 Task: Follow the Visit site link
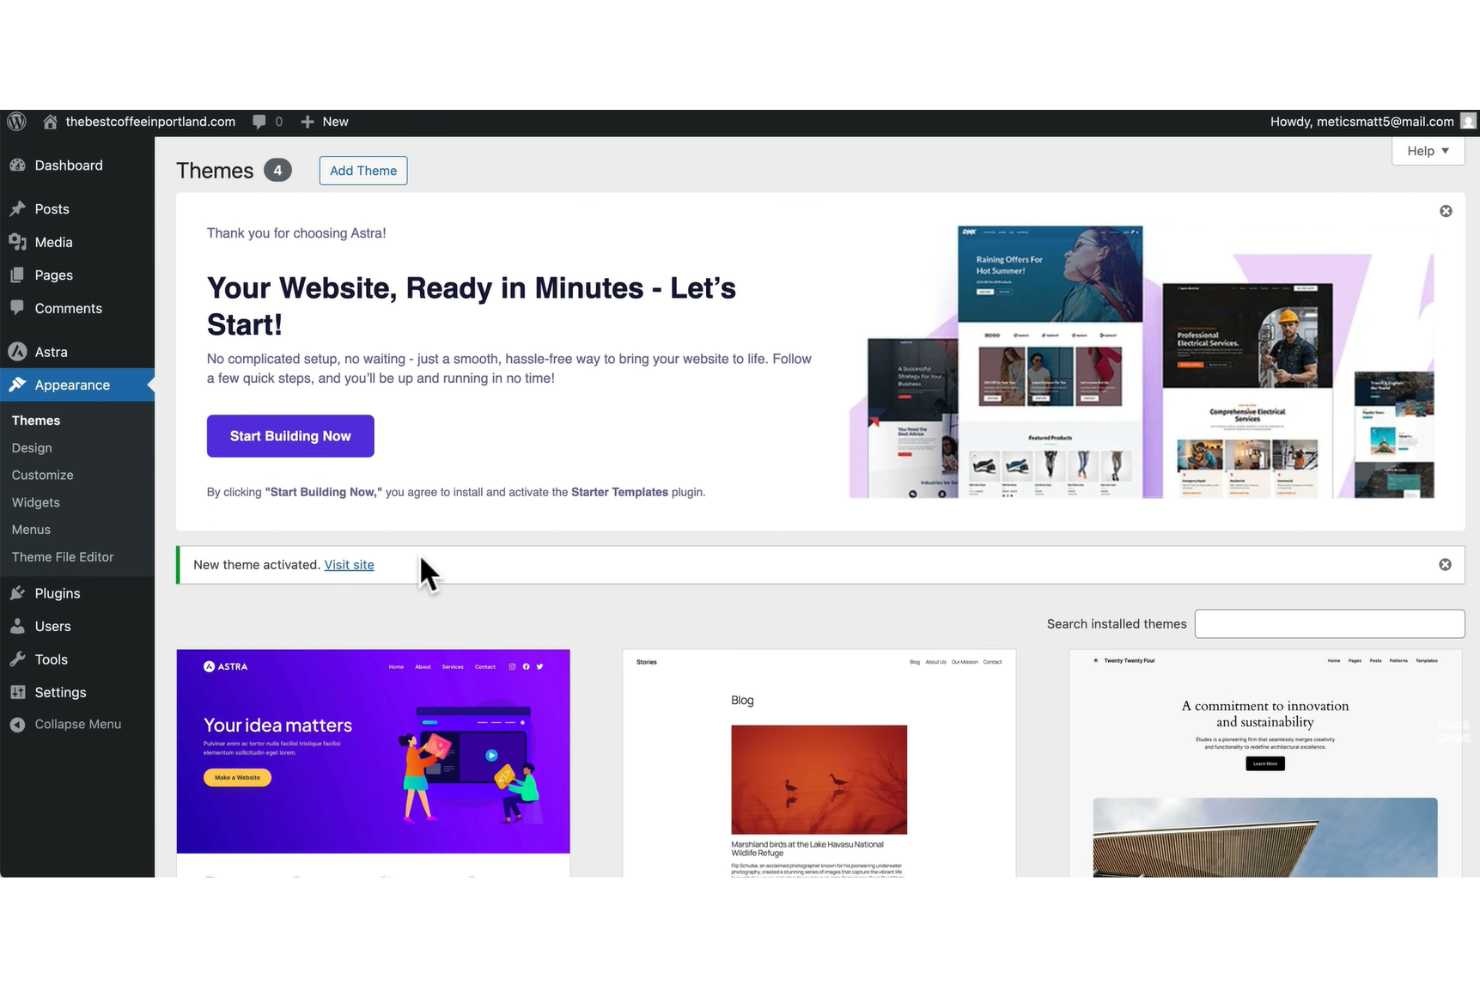[x=349, y=564]
